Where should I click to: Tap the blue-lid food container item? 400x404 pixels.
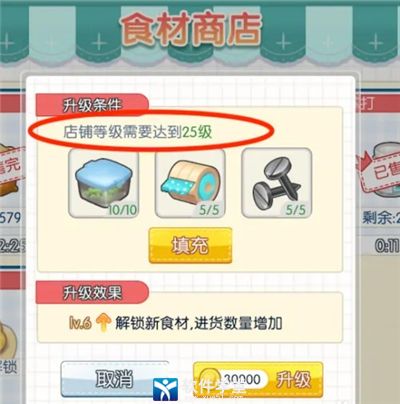[103, 183]
